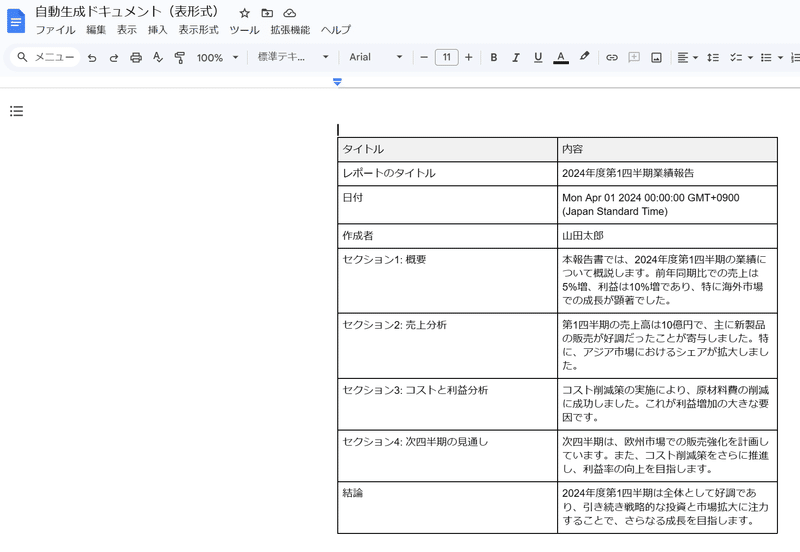Toggle bold formatting
This screenshot has width=800, height=552.
pos(493,57)
